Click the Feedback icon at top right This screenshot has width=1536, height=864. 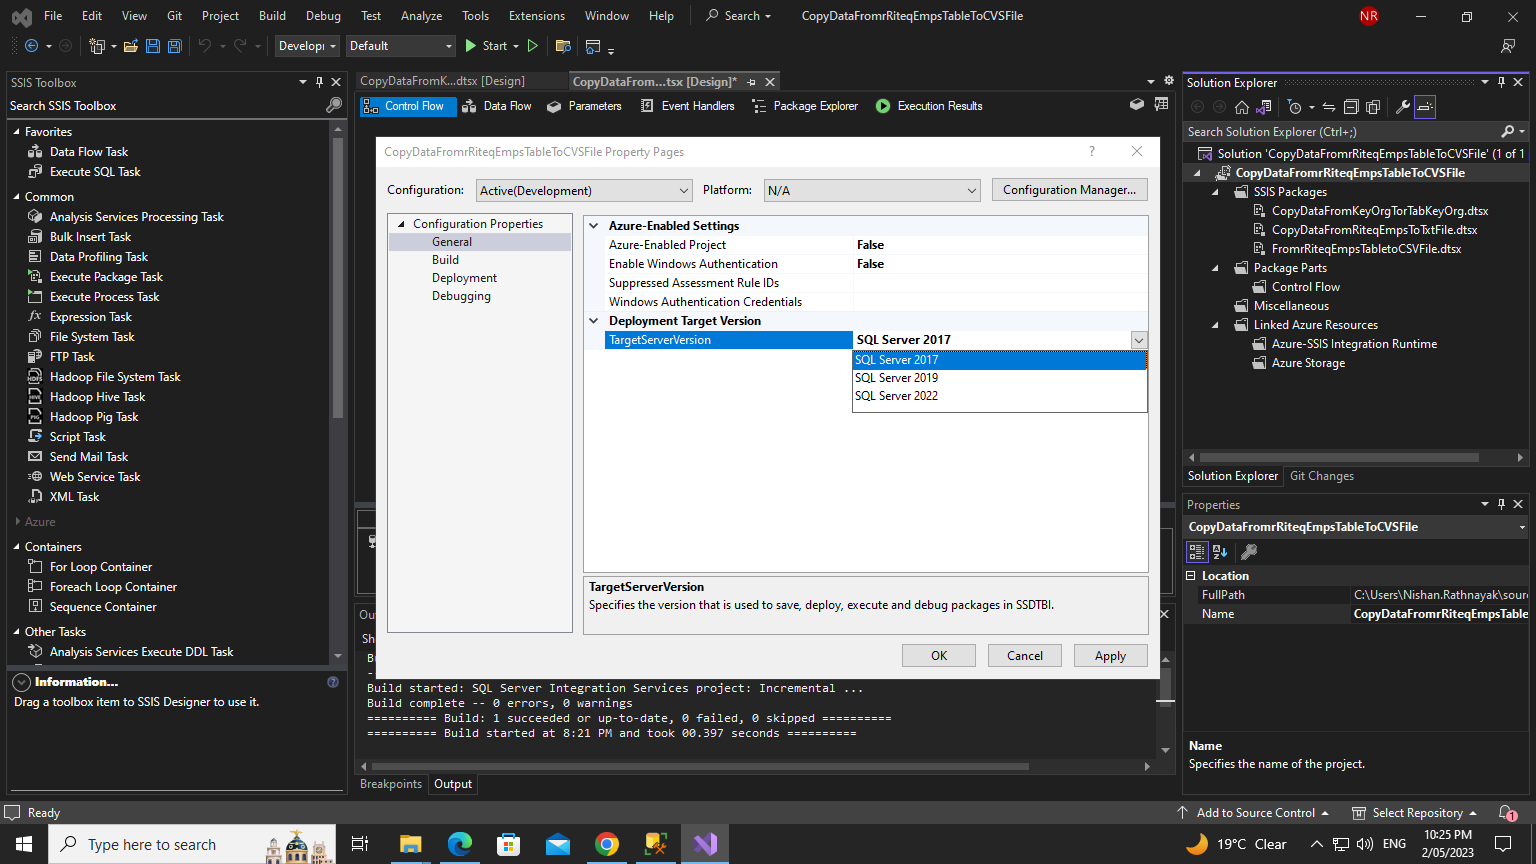point(1508,46)
